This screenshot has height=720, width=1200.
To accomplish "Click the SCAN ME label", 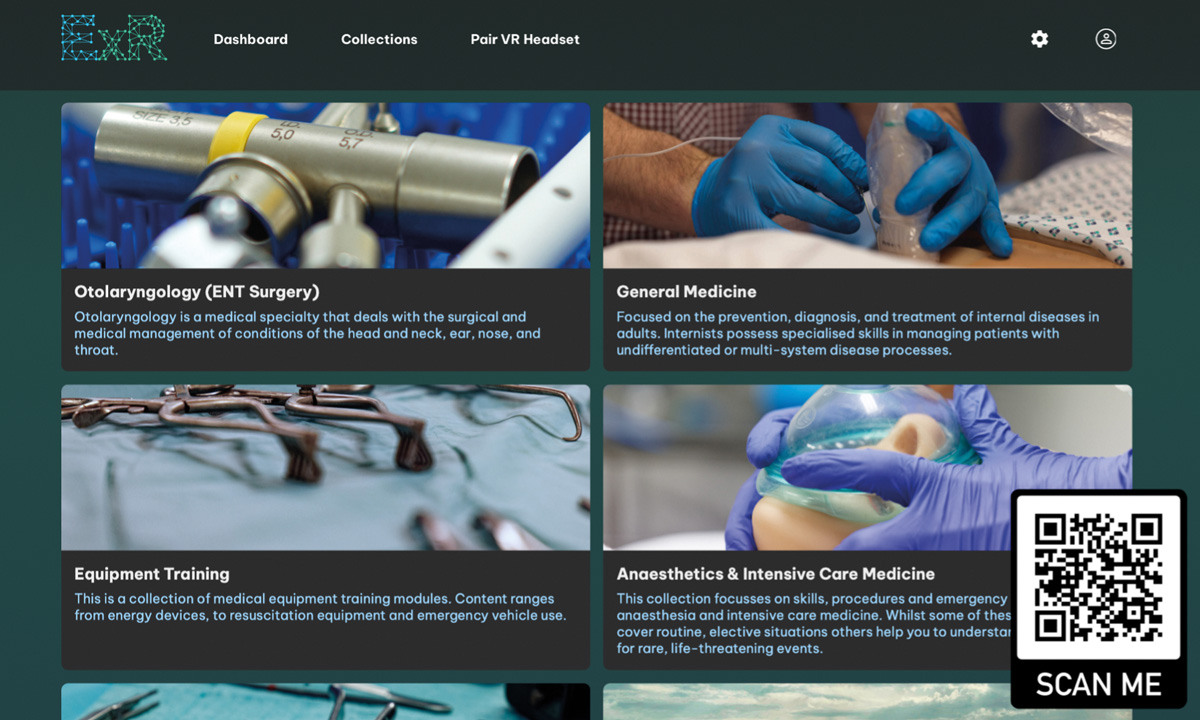I will 1098,684.
